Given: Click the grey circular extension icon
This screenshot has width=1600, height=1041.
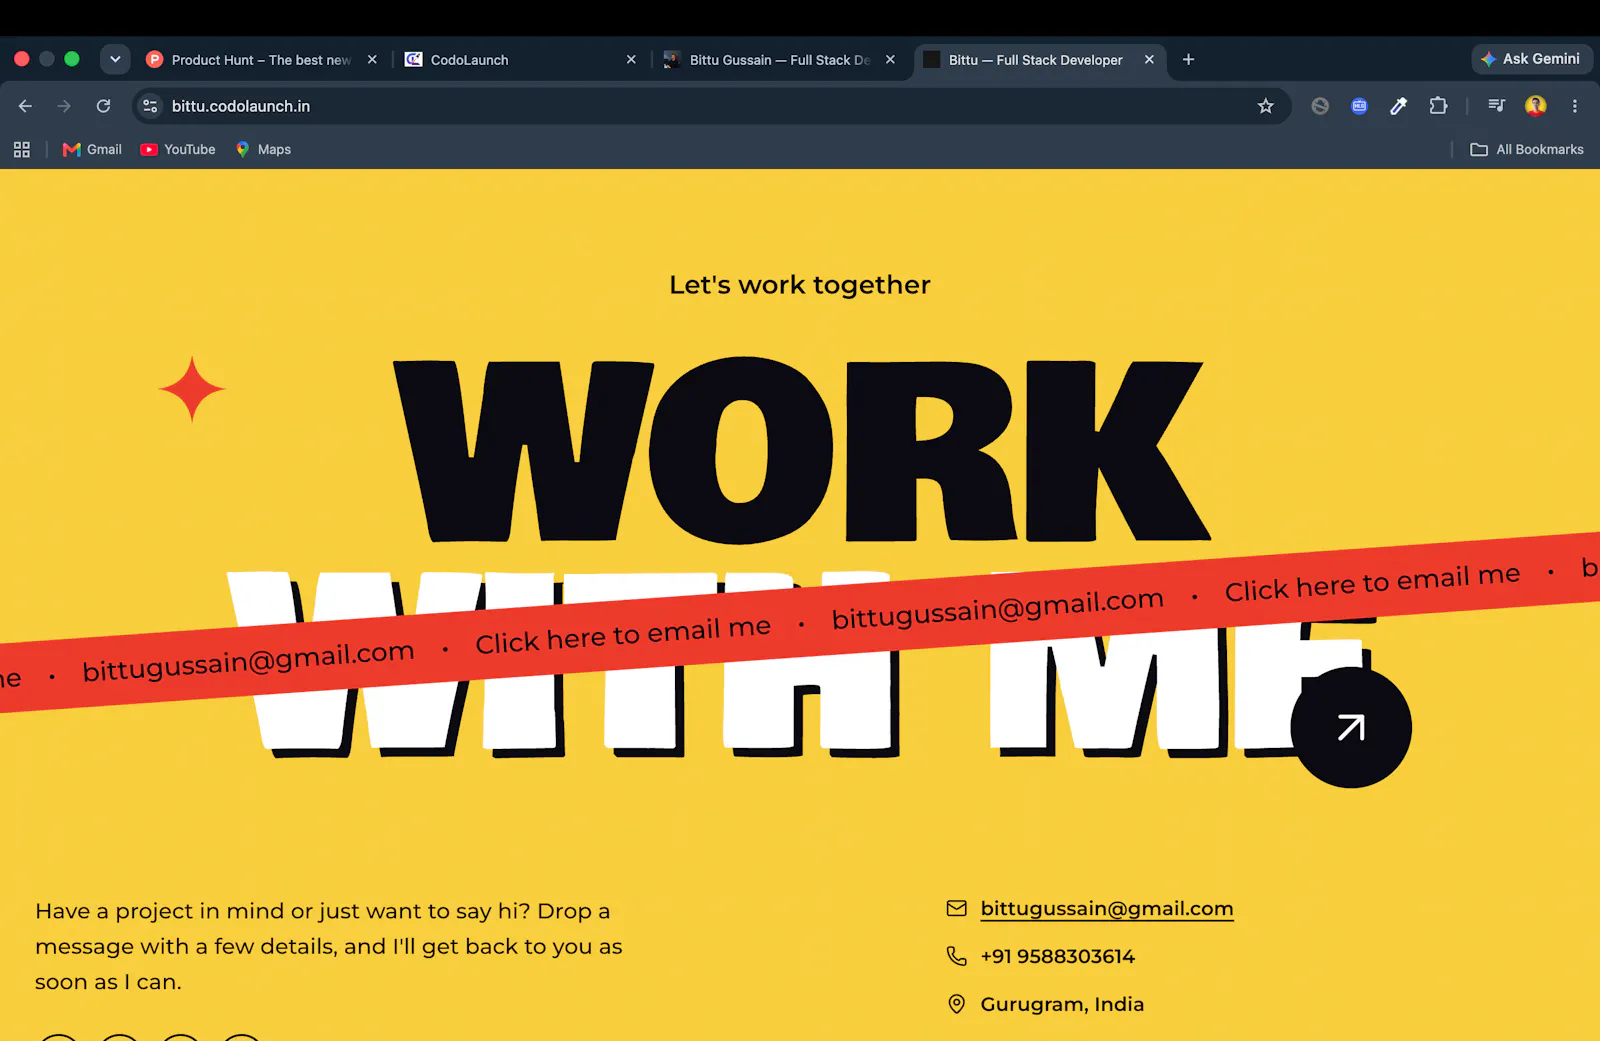Looking at the screenshot, I should coord(1320,106).
